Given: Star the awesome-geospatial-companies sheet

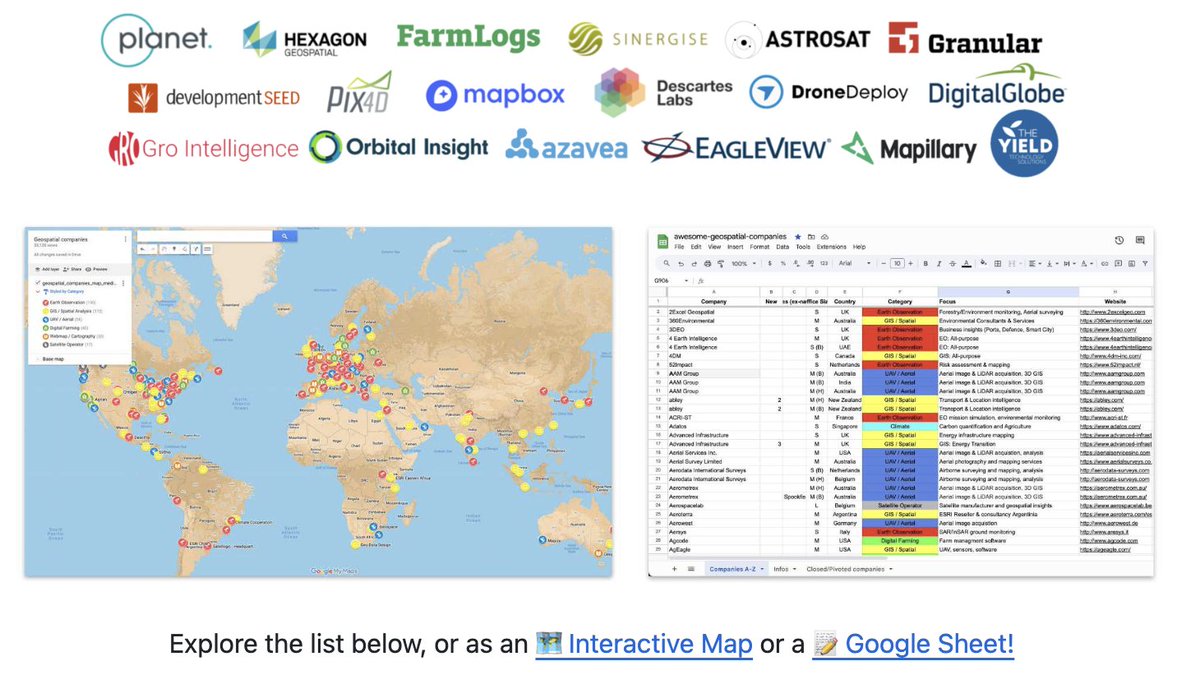Looking at the screenshot, I should (x=797, y=236).
